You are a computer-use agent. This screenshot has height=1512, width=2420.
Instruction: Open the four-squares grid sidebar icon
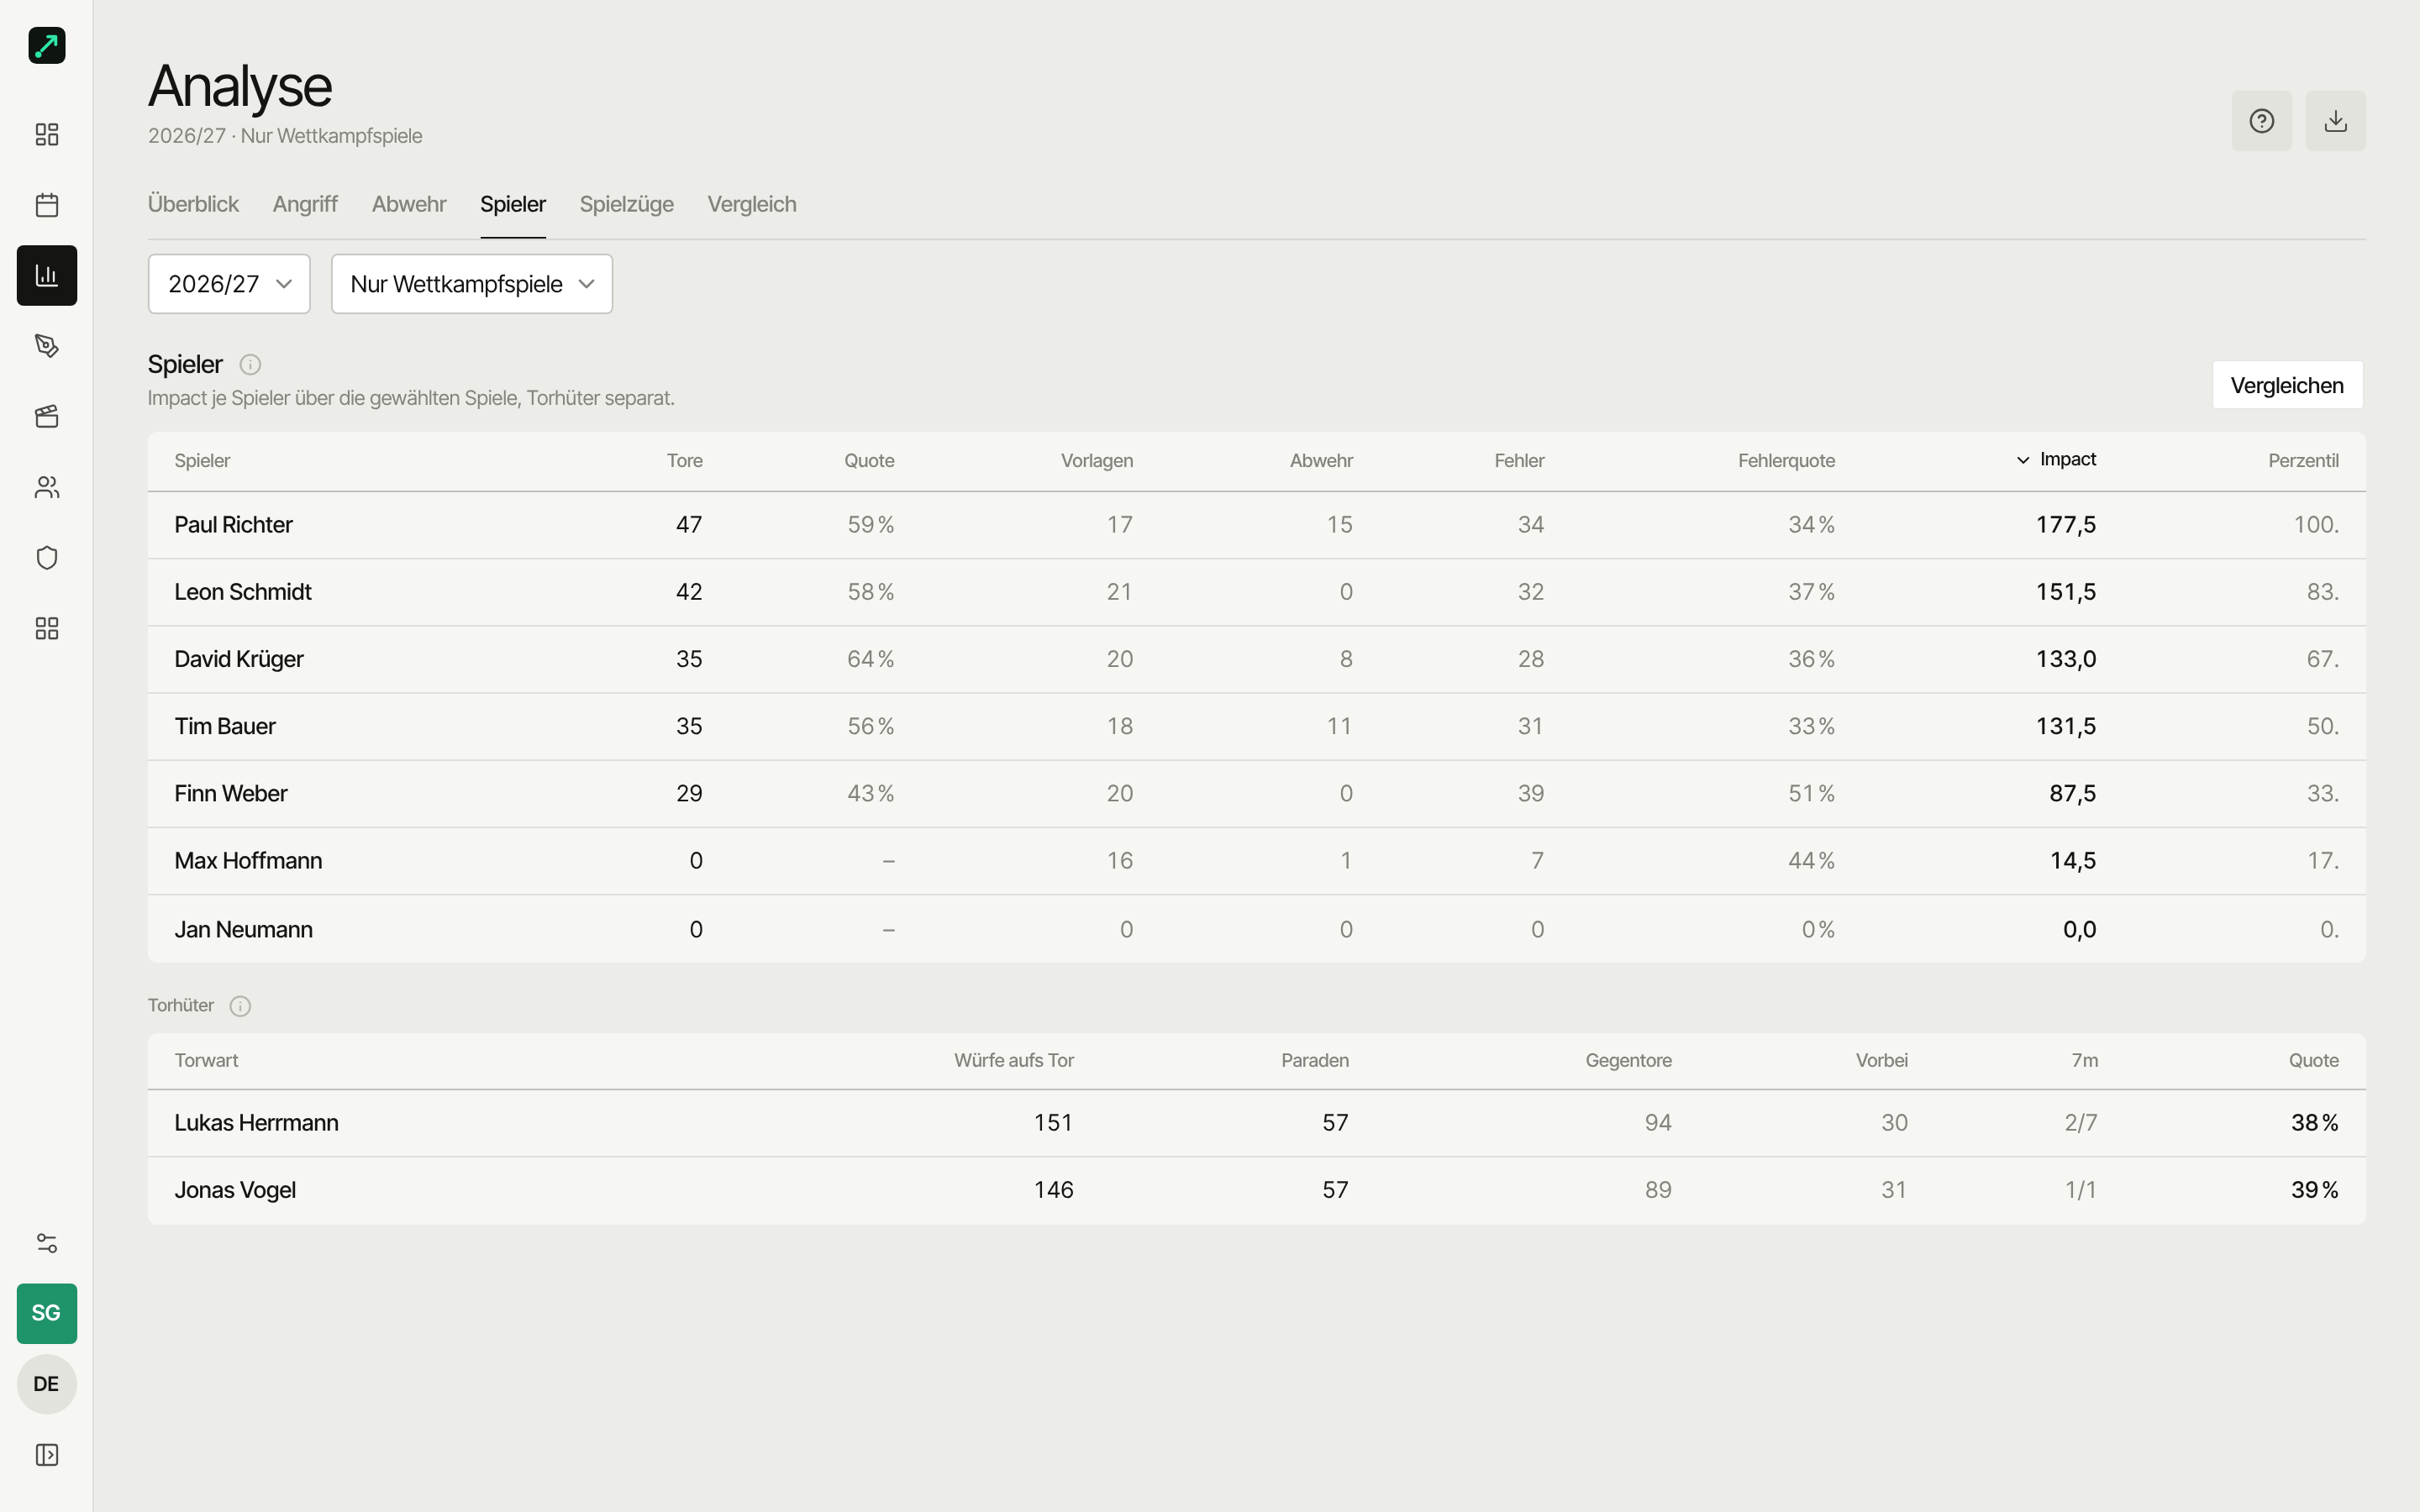pos(47,628)
